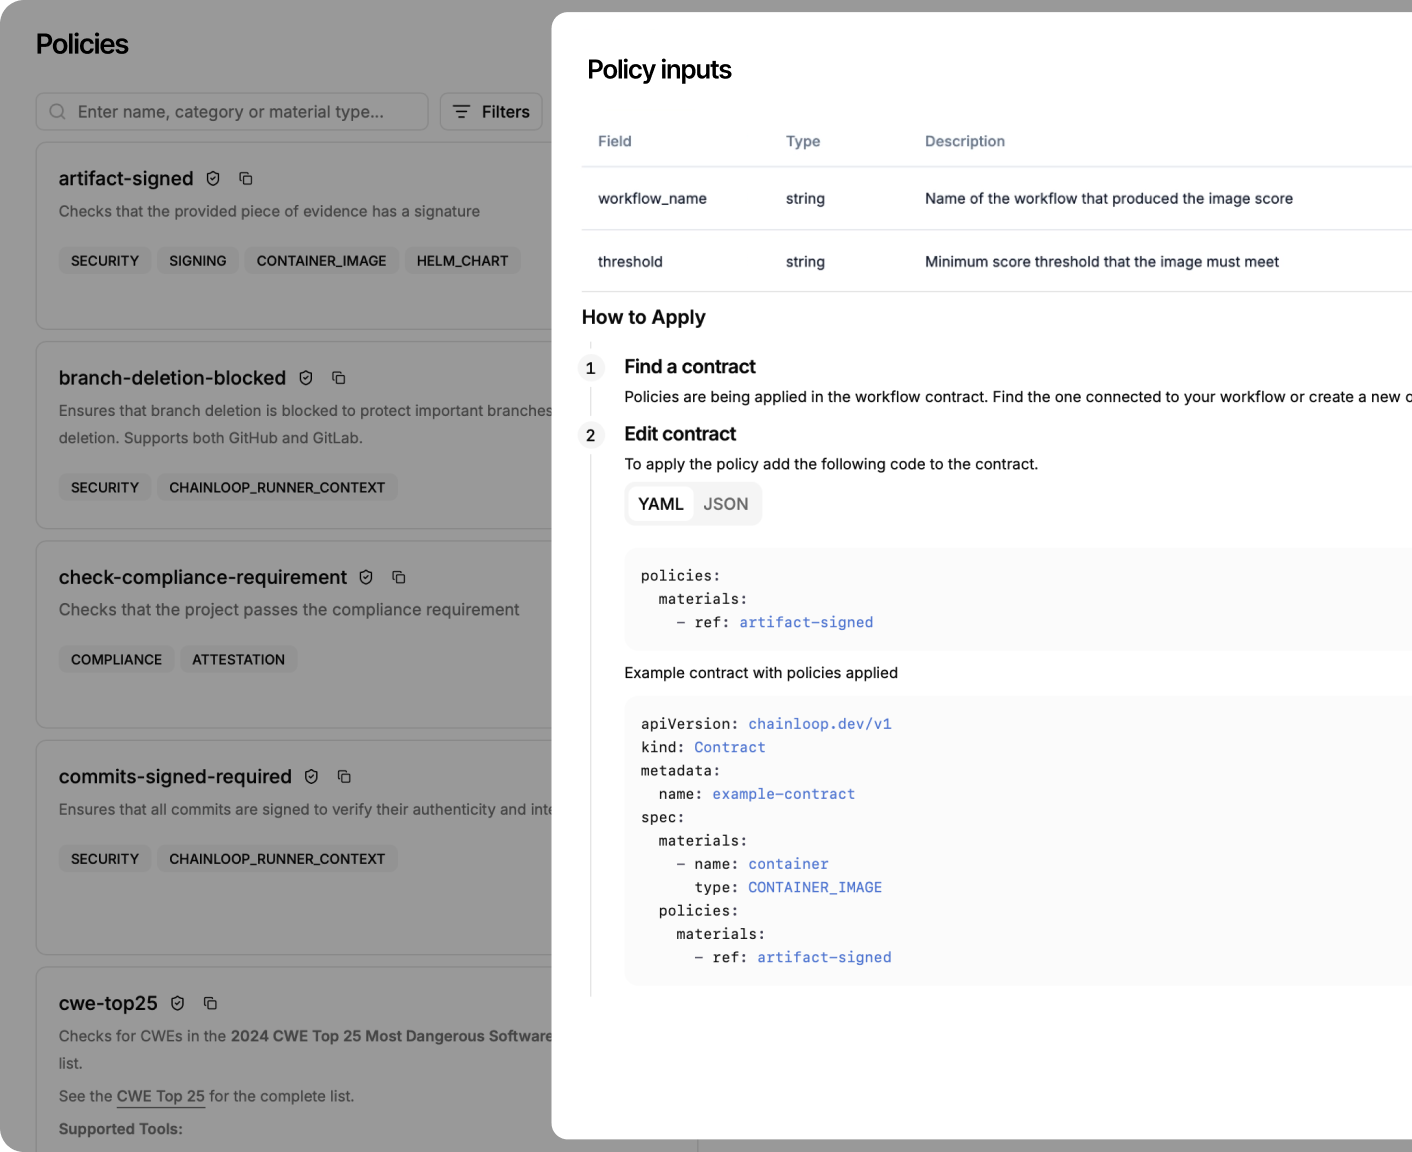Click CHAINLOOP_RUNNER_CONTEXT tag on branch-deletion-blocked

277,488
